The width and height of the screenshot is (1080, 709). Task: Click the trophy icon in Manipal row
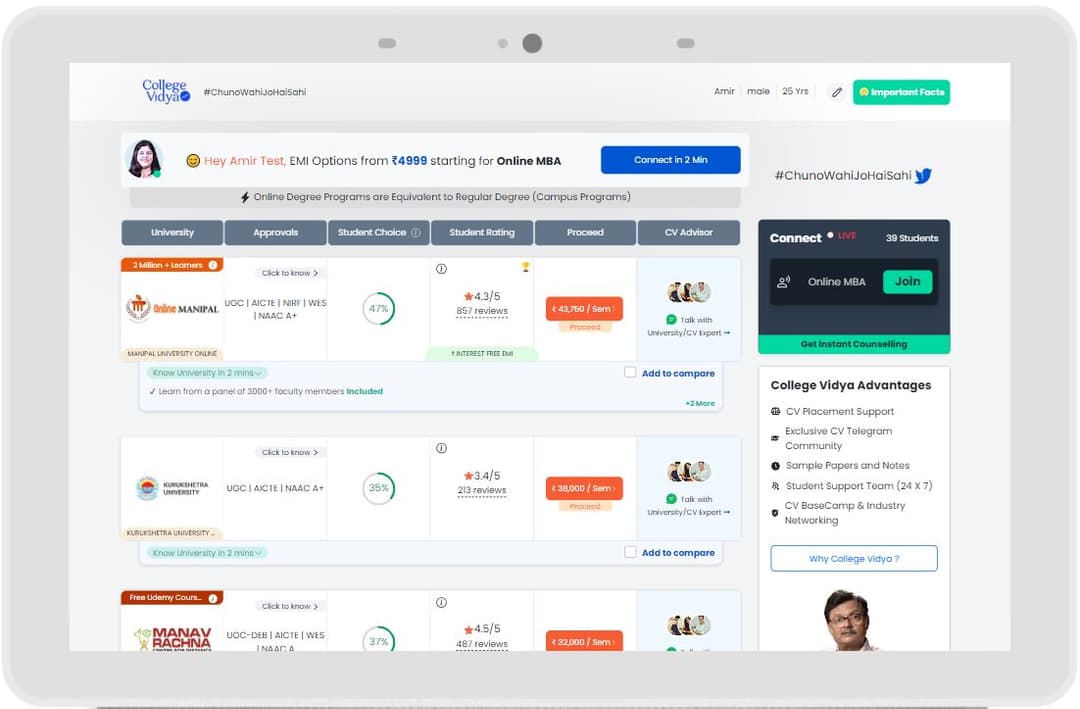[526, 267]
